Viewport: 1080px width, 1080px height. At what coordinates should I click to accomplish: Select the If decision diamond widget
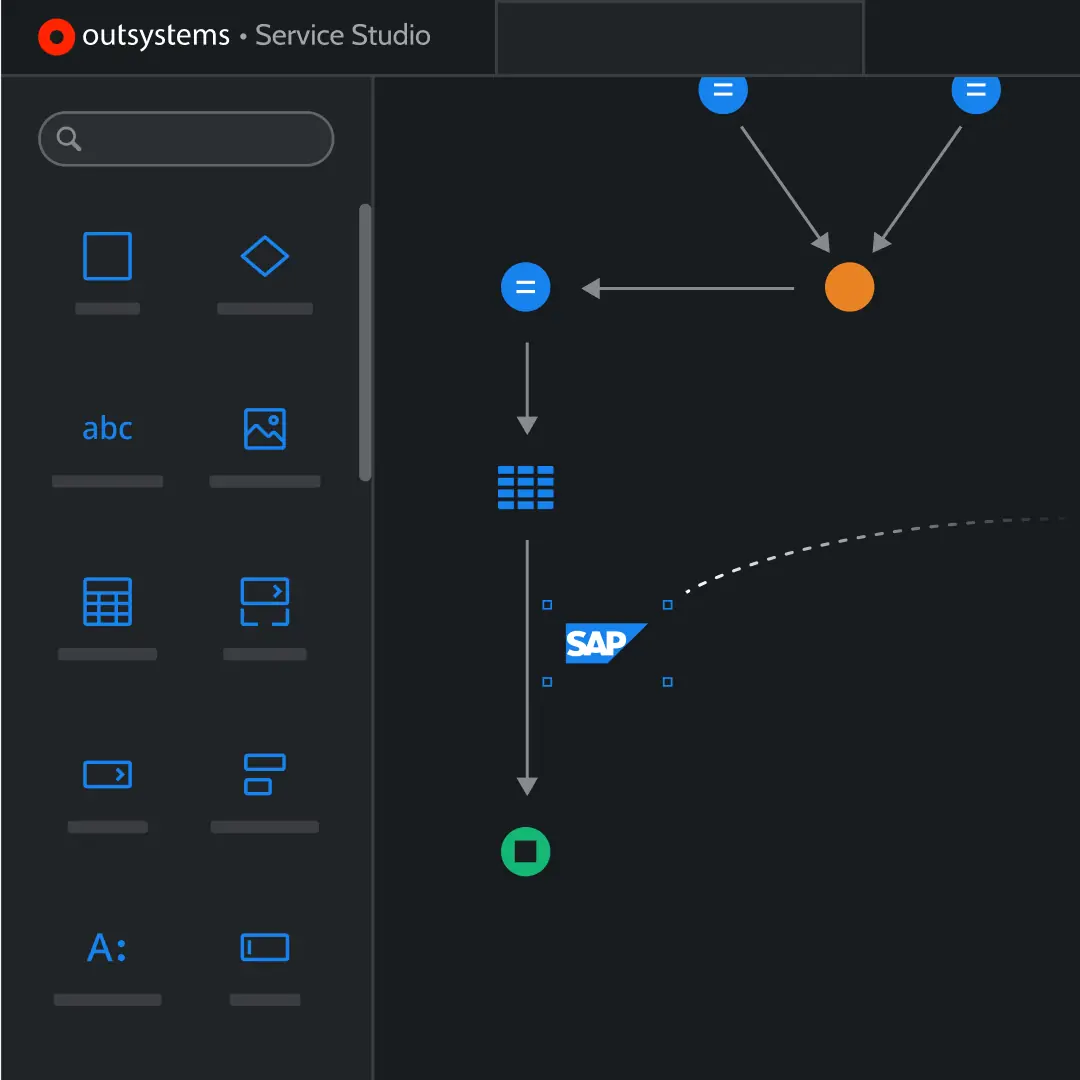coord(264,256)
